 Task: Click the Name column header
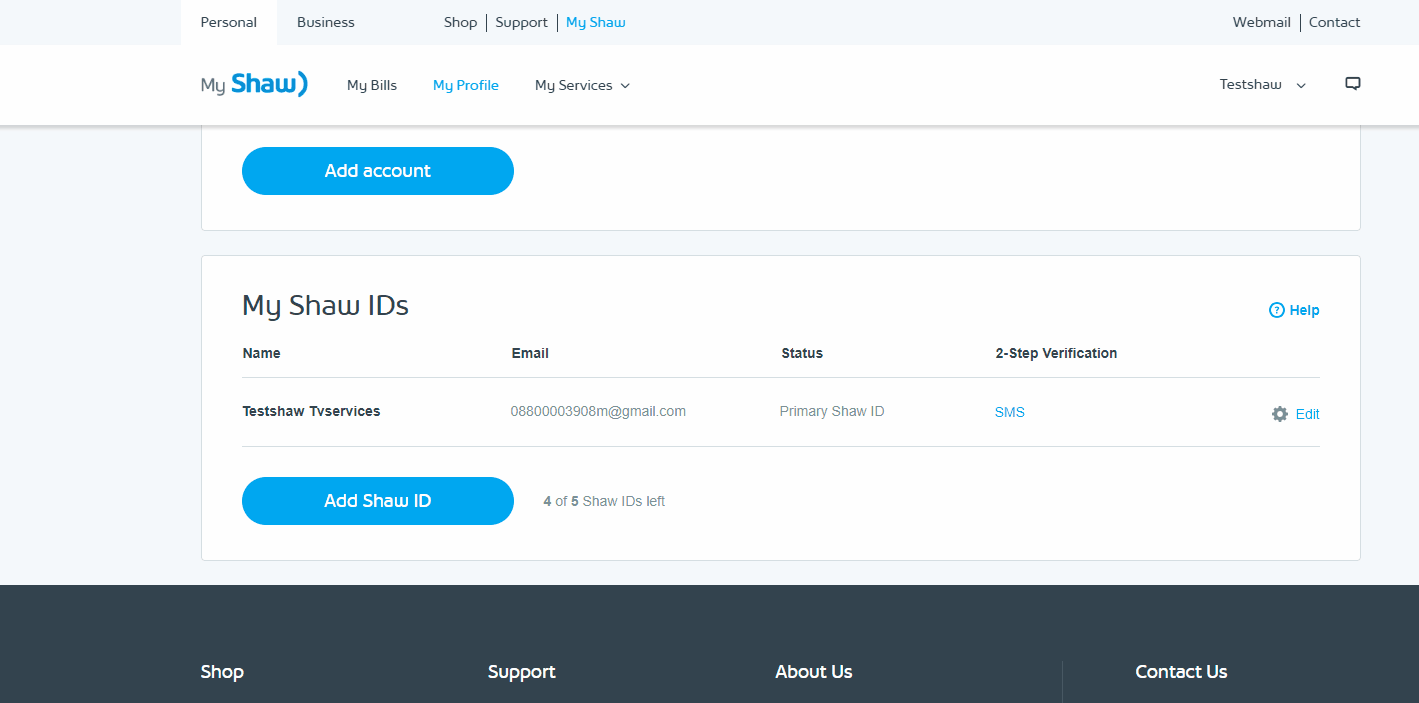262,353
